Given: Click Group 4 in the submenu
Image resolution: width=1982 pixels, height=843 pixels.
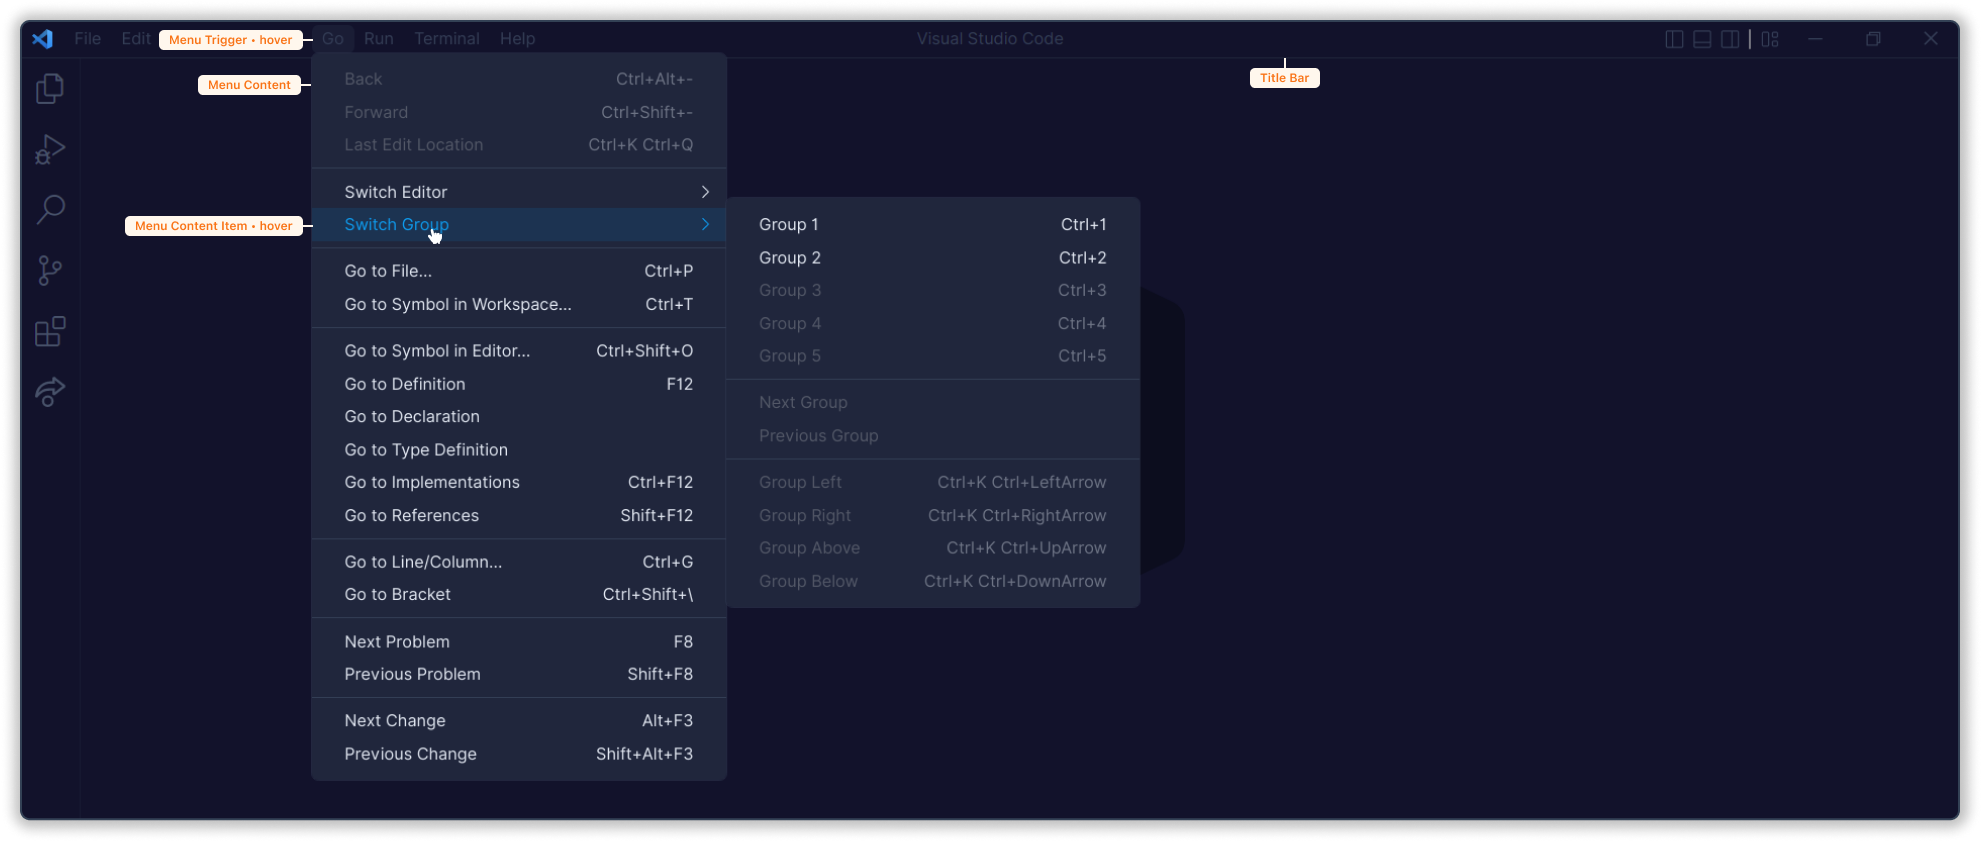Looking at the screenshot, I should 933,324.
